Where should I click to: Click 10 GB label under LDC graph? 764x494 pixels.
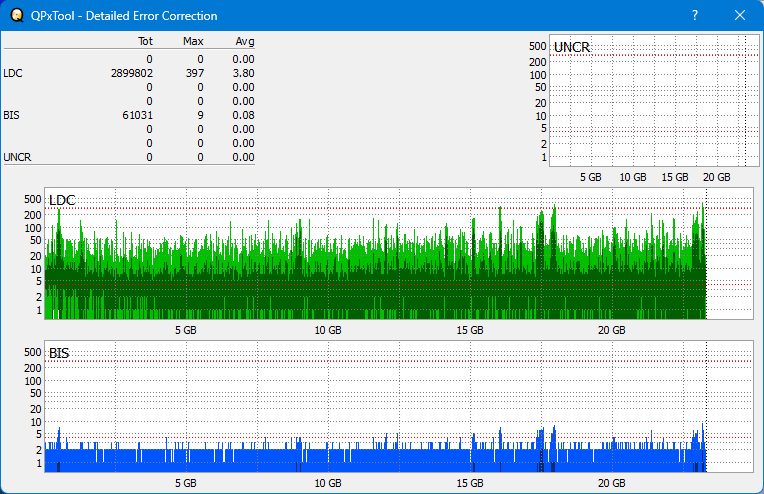tap(328, 330)
